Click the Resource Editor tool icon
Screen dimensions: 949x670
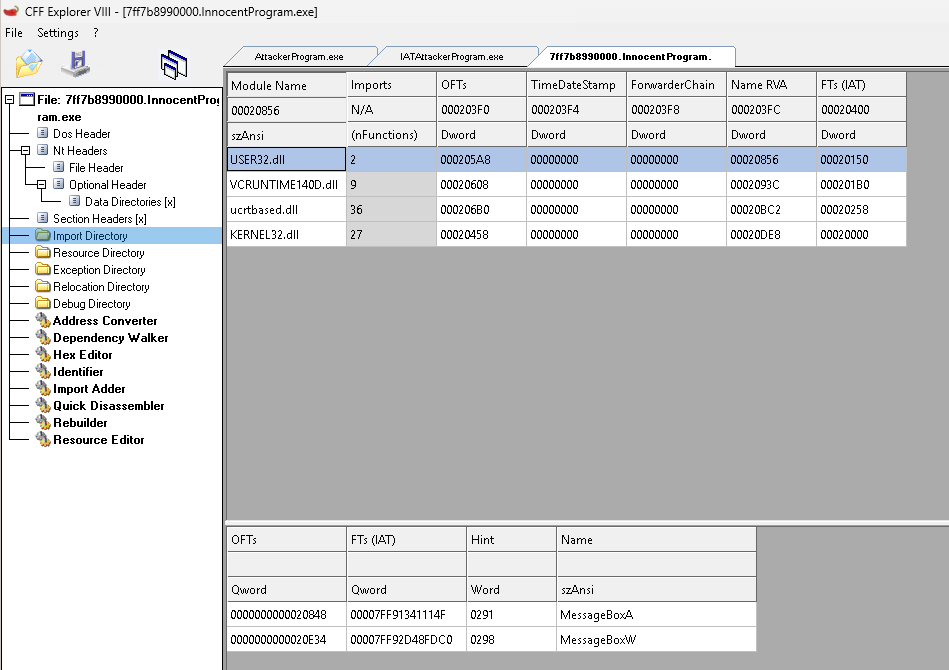tap(42, 438)
